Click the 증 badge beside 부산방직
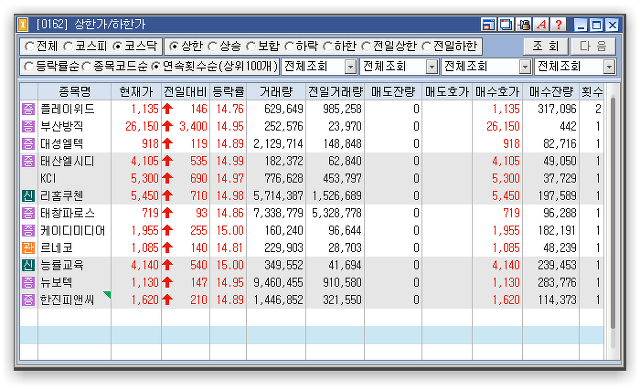The image size is (640, 389). 28,126
